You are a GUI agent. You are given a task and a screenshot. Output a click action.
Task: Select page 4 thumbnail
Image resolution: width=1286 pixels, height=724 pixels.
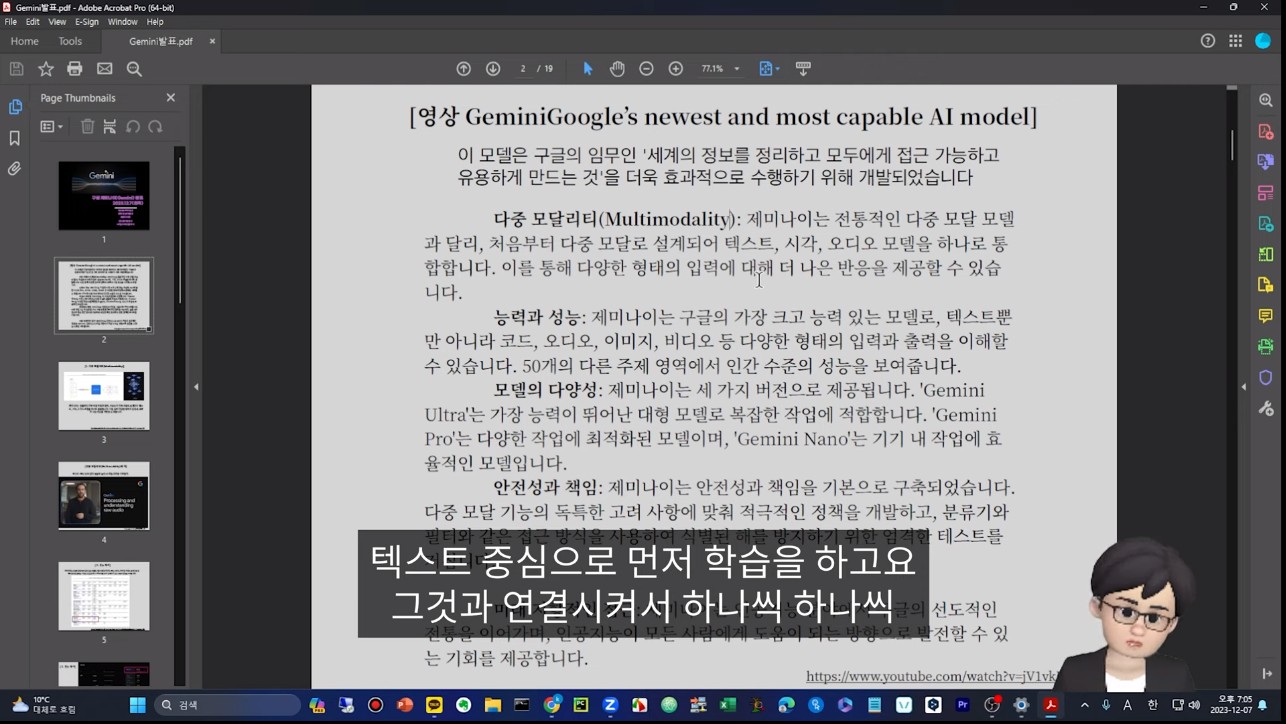pyautogui.click(x=104, y=496)
